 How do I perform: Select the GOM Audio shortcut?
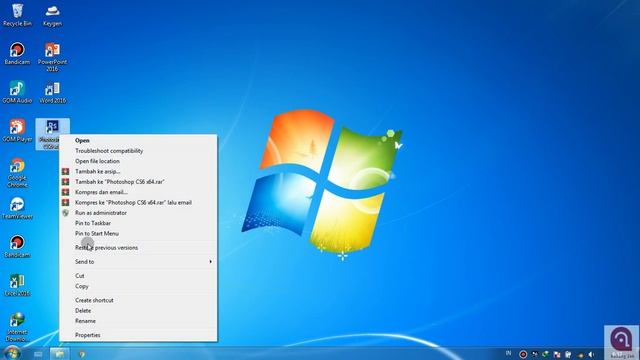pos(17,92)
